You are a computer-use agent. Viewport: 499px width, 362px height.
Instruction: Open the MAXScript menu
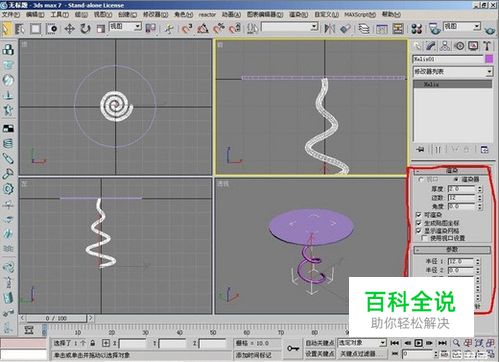pyautogui.click(x=360, y=15)
